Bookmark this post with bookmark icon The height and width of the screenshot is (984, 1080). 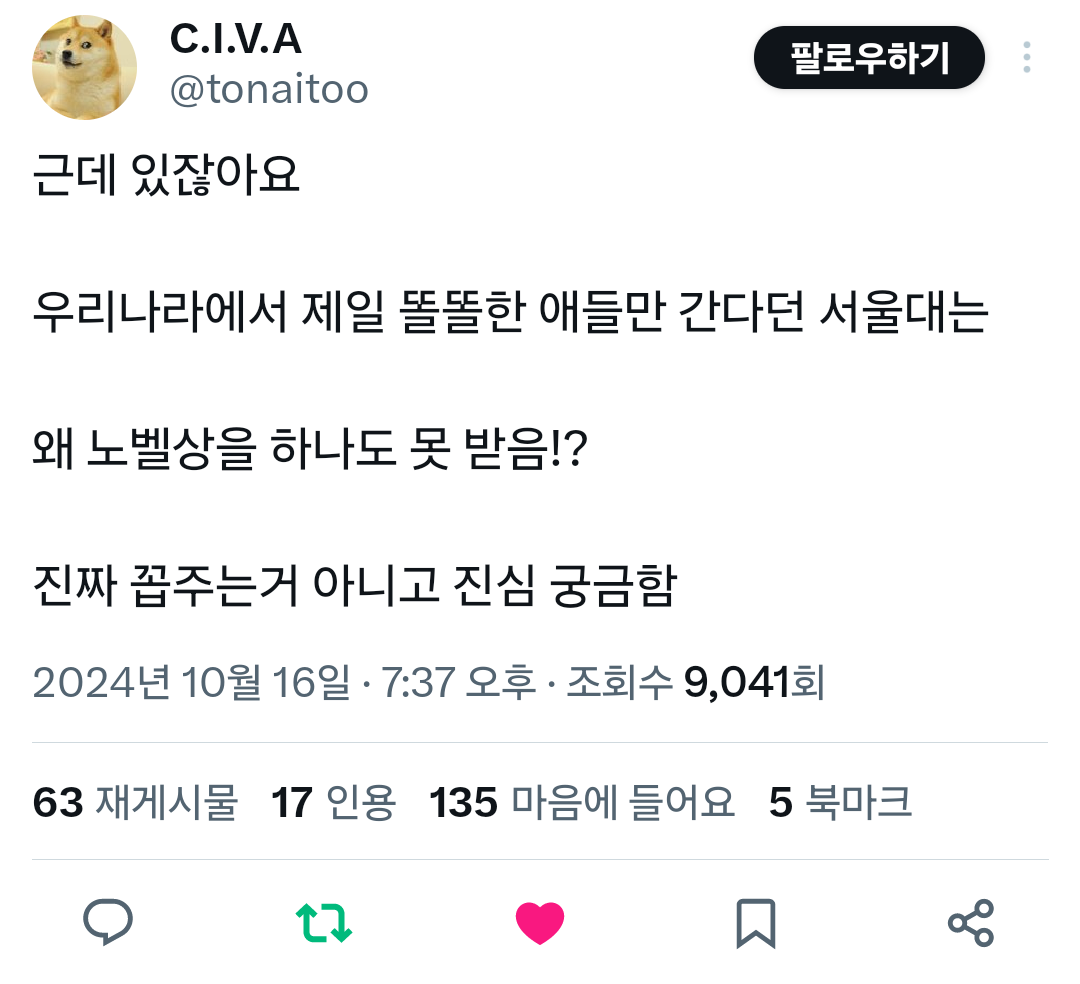point(756,923)
